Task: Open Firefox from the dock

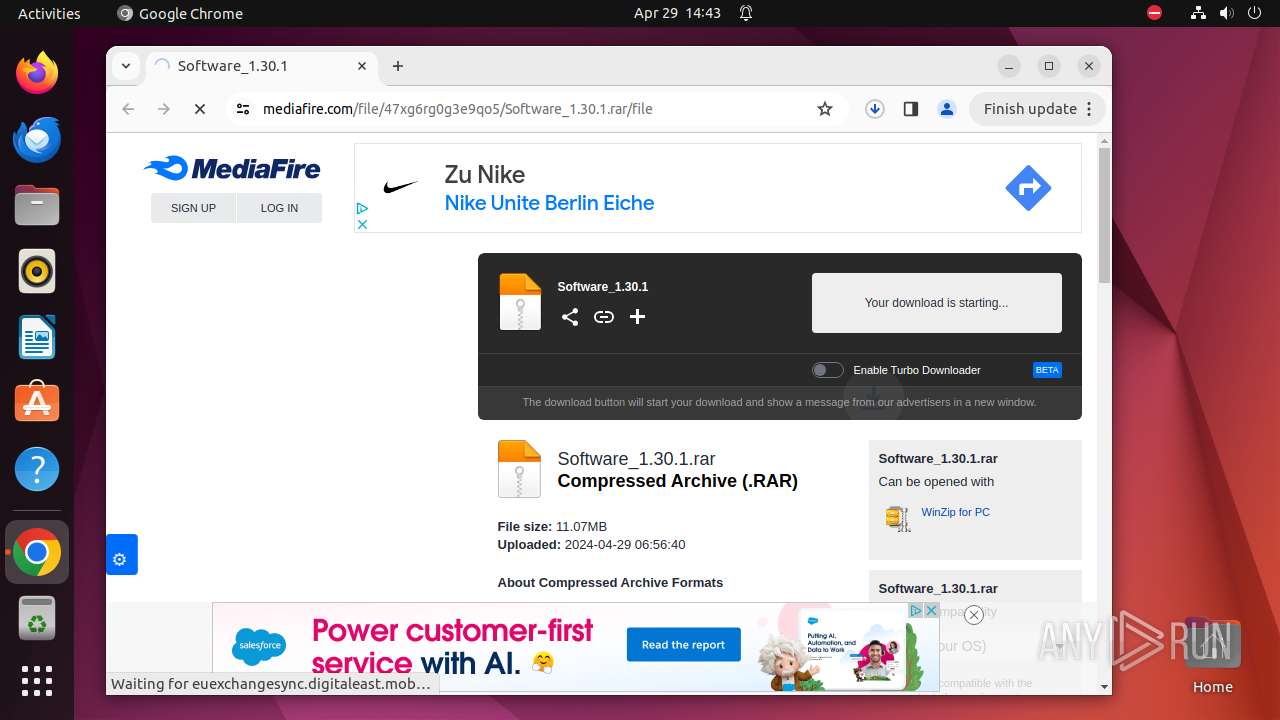Action: [37, 73]
